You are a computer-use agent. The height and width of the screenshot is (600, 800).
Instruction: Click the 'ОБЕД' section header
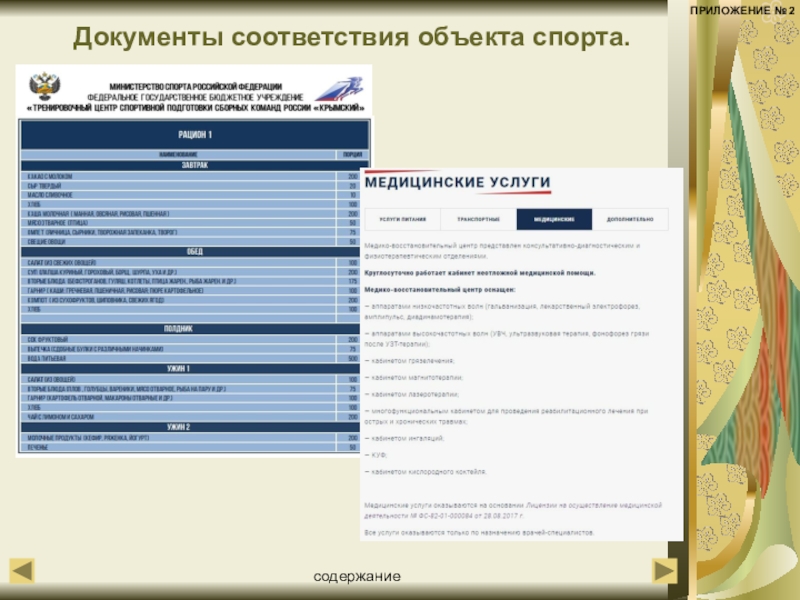tap(195, 252)
